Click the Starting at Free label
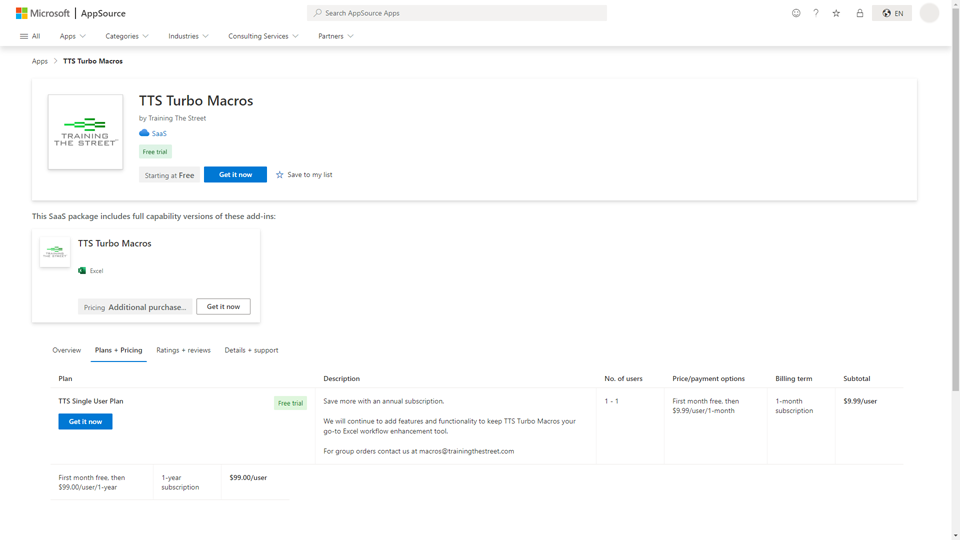Image resolution: width=960 pixels, height=540 pixels. pyautogui.click(x=169, y=175)
